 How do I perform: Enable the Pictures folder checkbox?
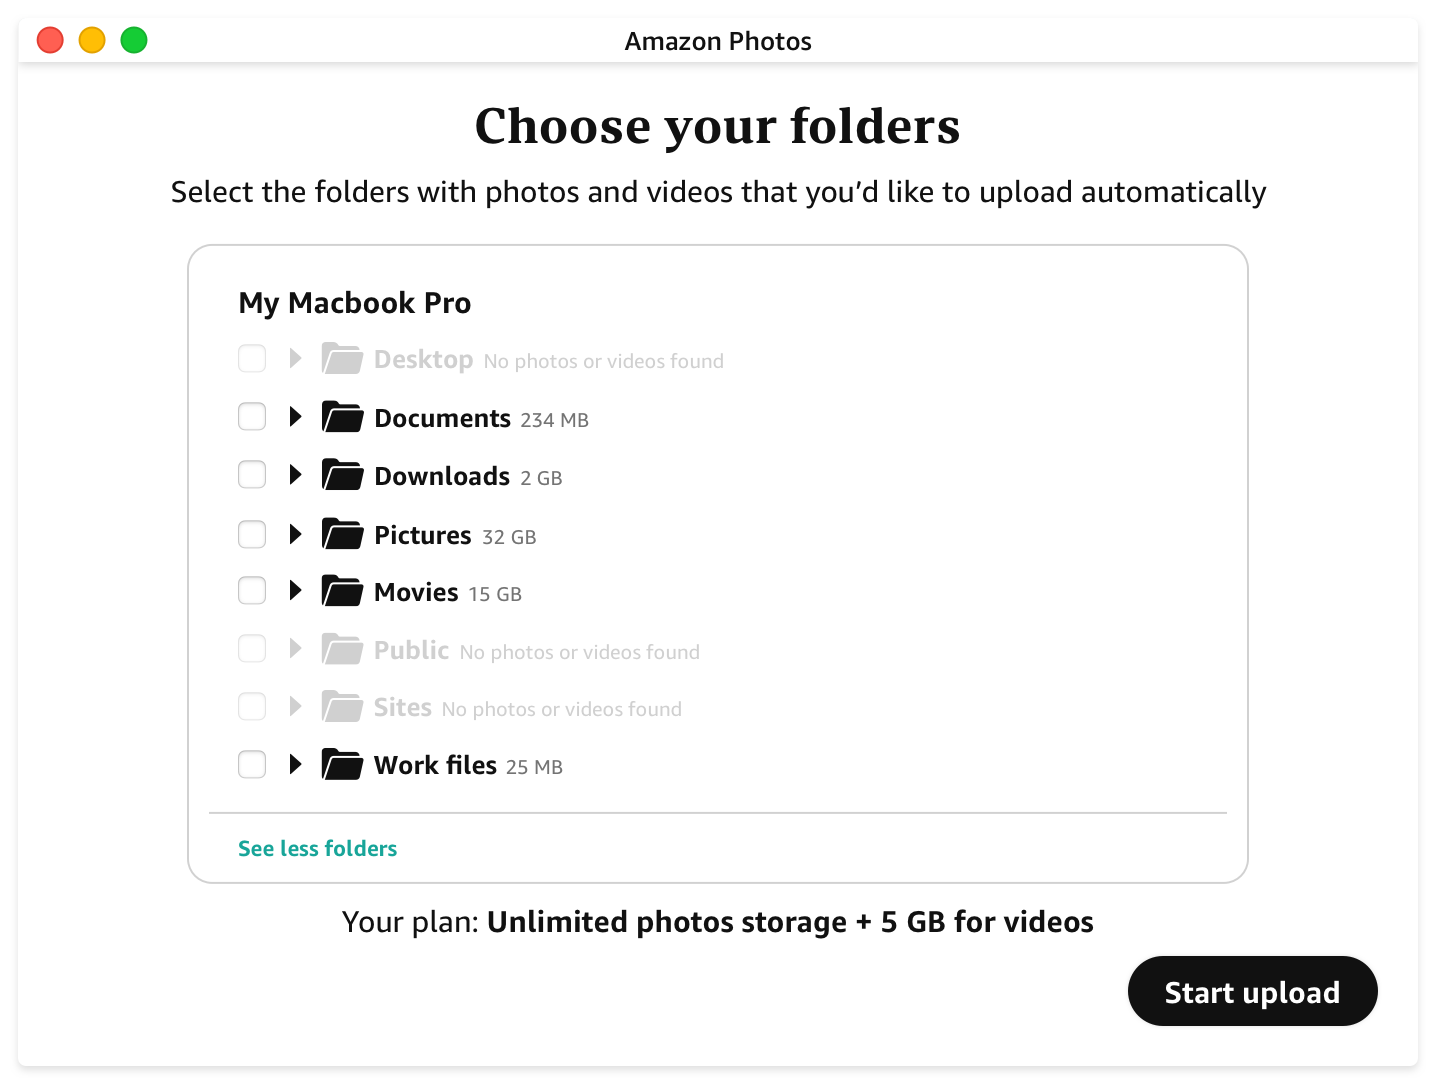[x=252, y=534]
